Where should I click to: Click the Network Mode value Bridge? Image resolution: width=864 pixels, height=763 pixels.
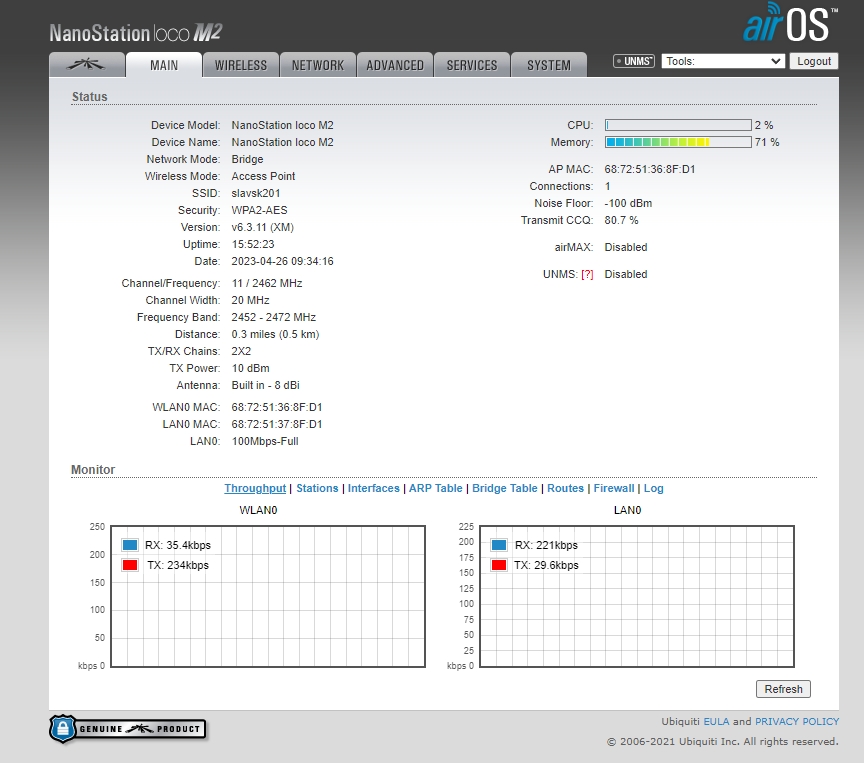tap(247, 159)
